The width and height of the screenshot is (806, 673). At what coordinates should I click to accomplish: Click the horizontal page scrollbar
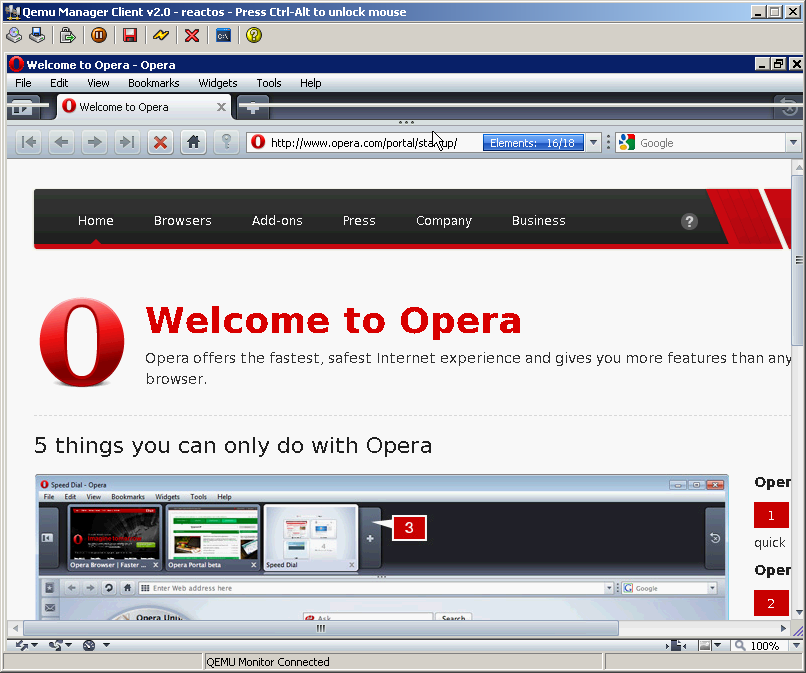coord(320,628)
